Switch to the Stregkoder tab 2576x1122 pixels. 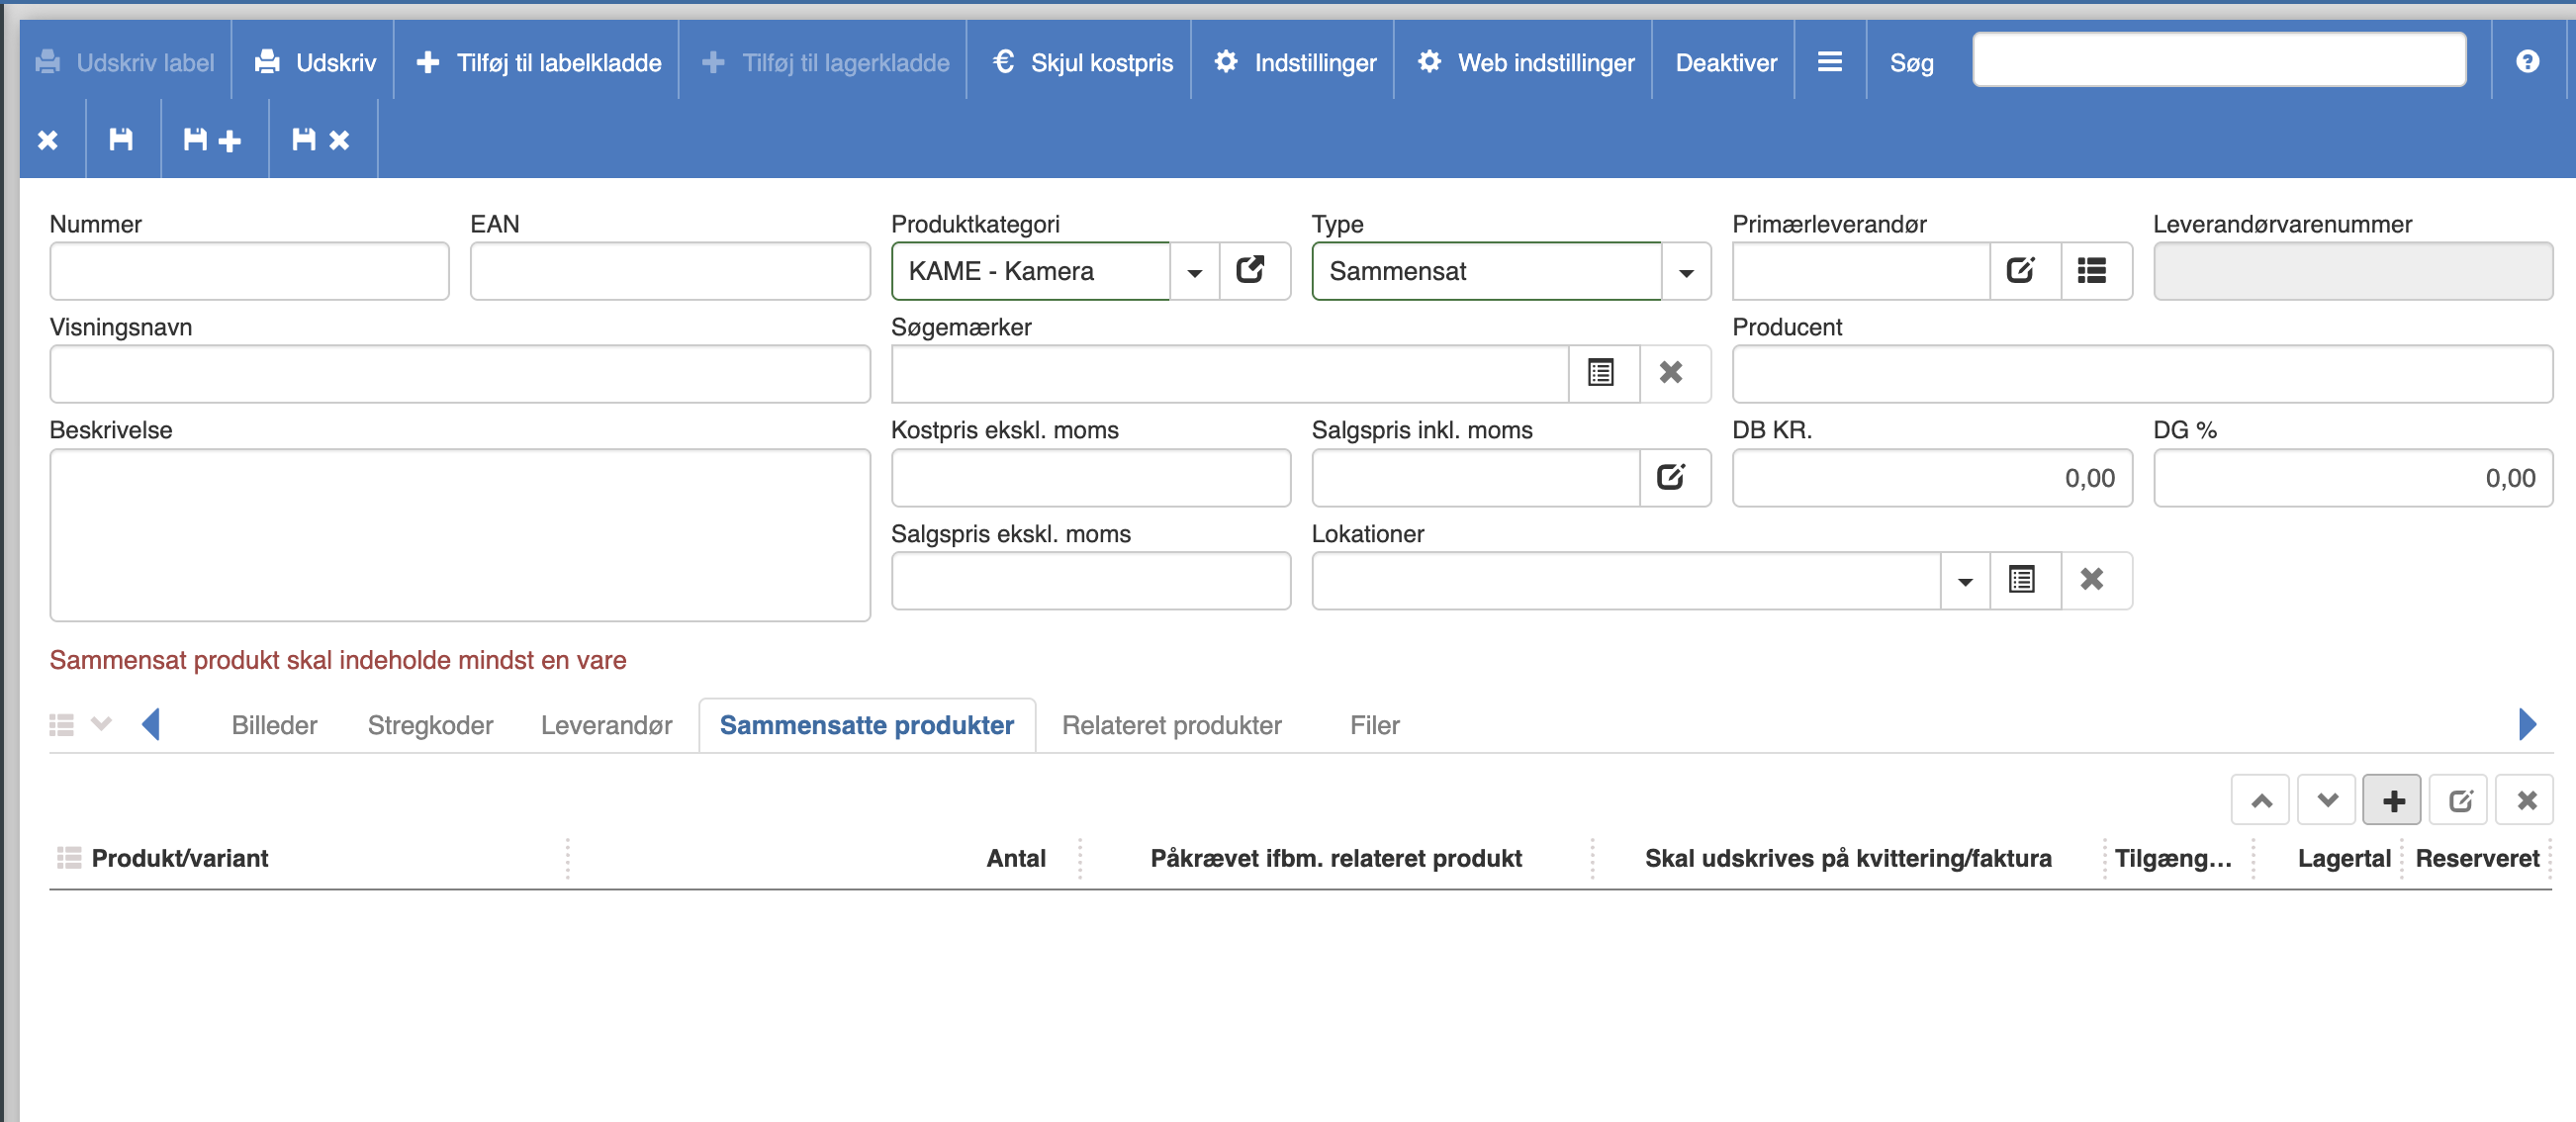coord(430,725)
